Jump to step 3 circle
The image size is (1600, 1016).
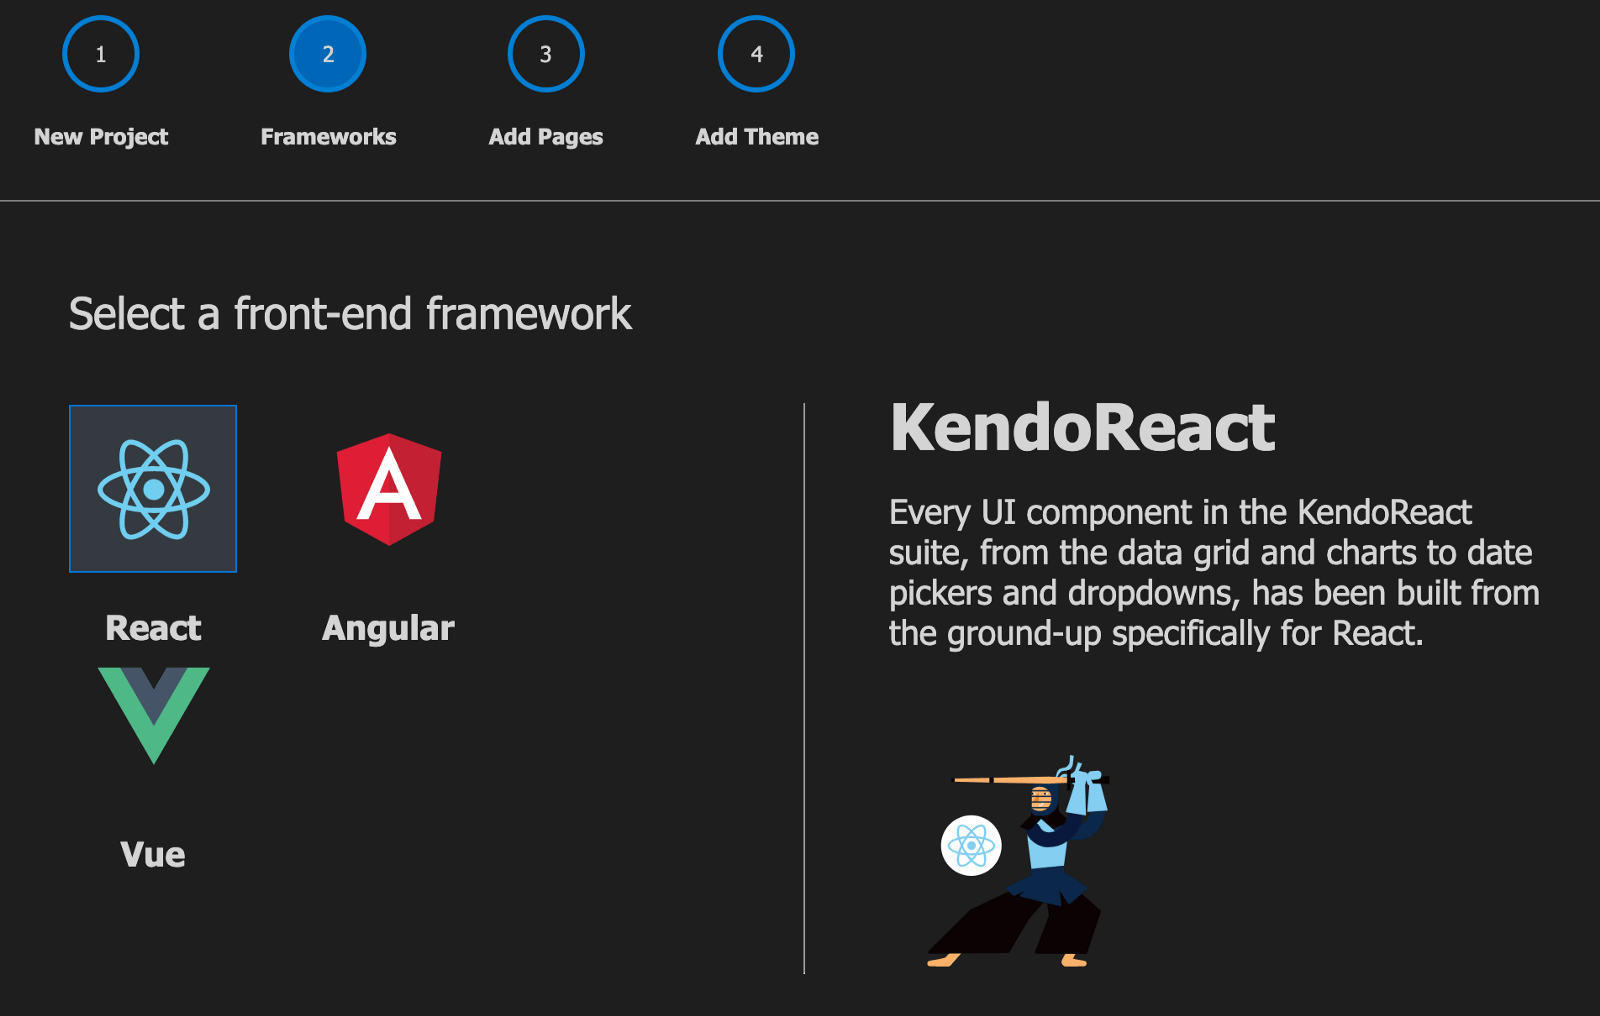(546, 54)
